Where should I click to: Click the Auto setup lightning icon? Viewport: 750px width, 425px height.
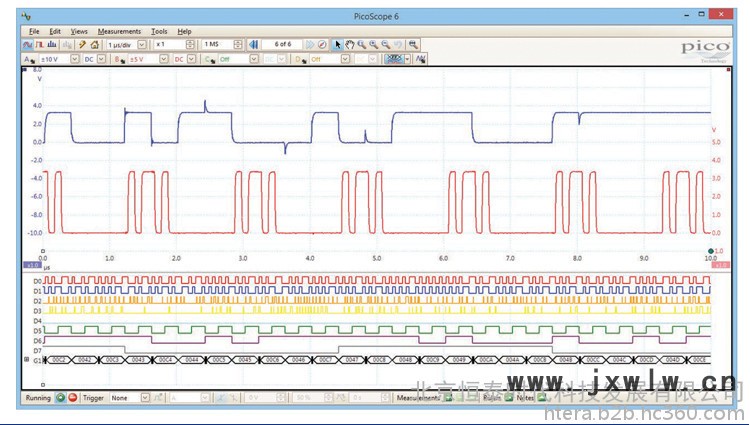point(82,44)
